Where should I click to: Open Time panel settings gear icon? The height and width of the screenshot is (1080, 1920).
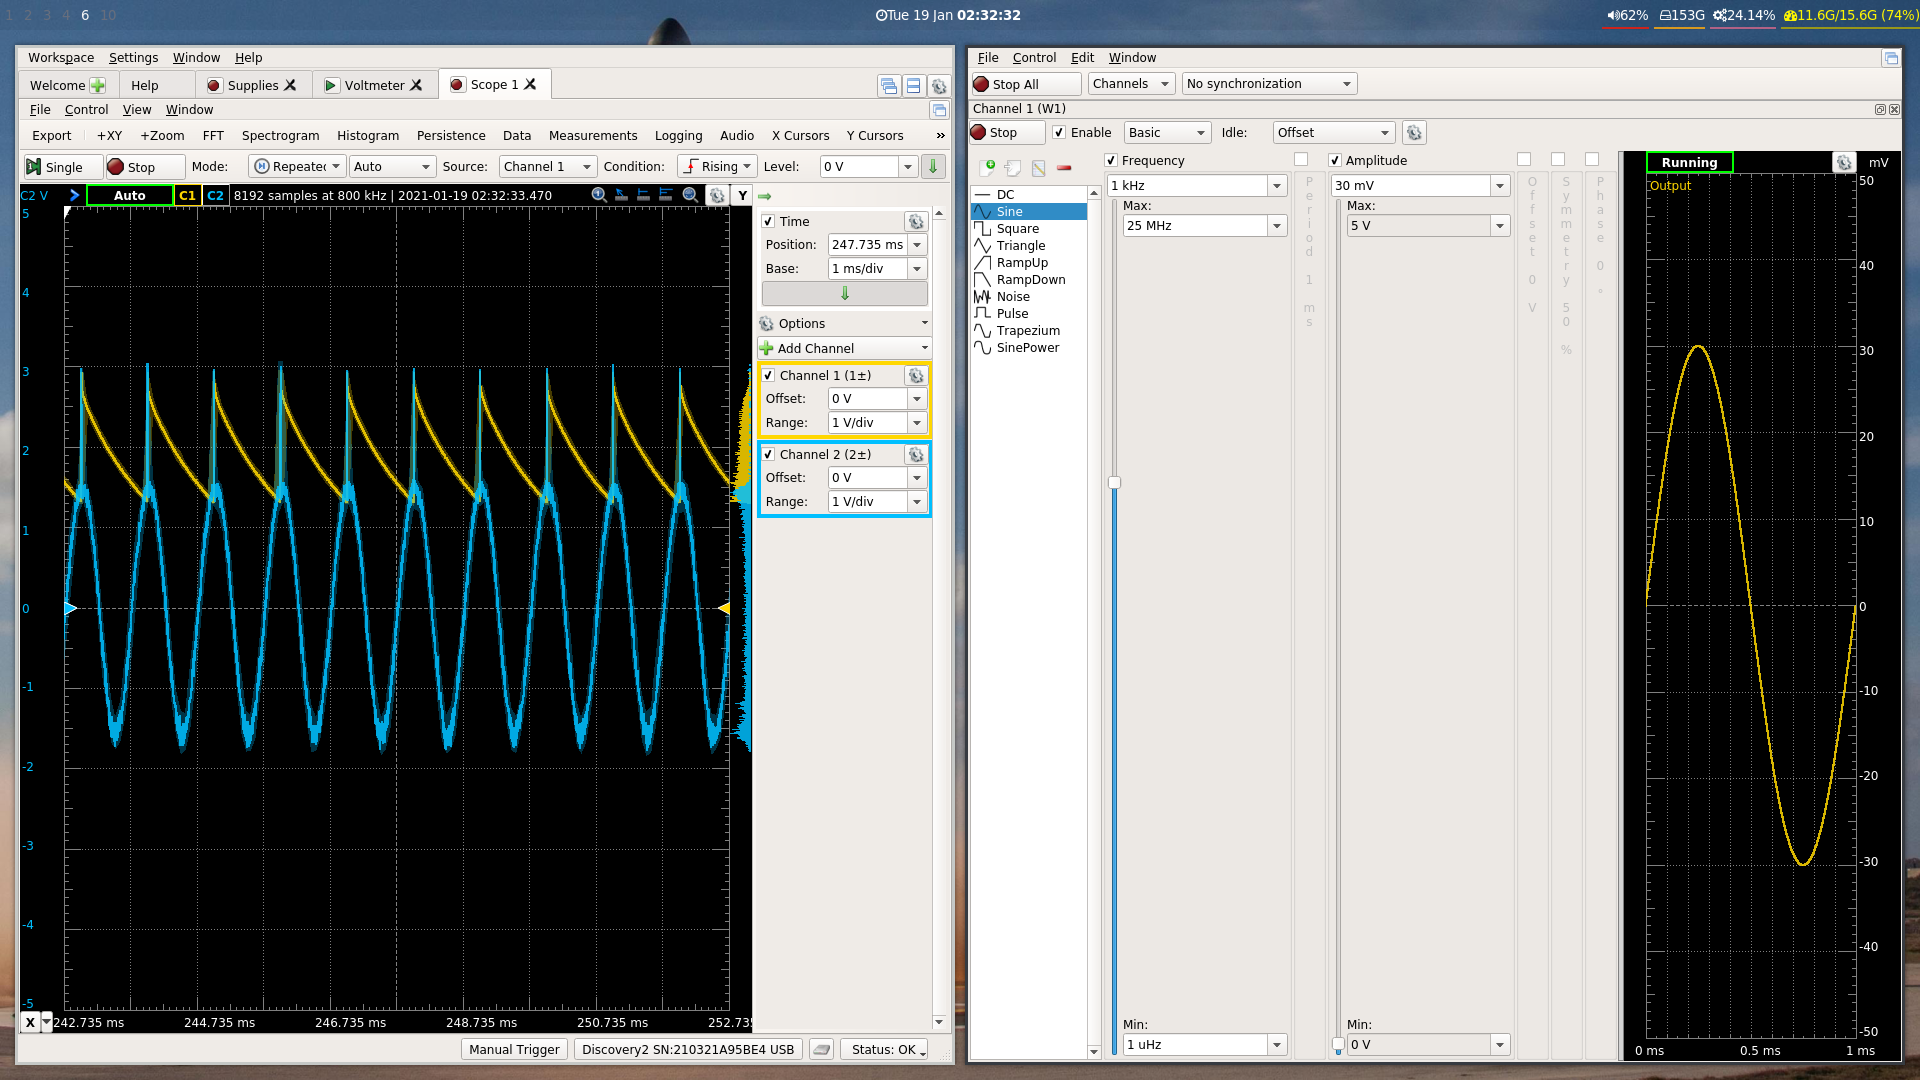pyautogui.click(x=915, y=221)
